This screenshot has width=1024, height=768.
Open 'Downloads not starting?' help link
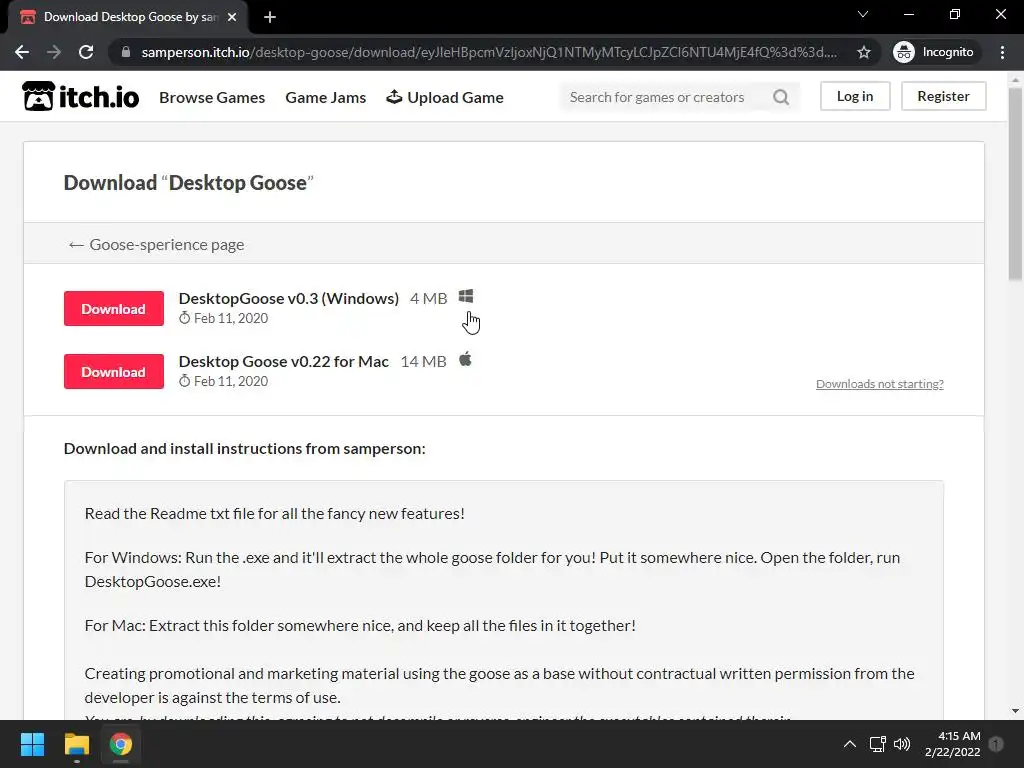[880, 384]
